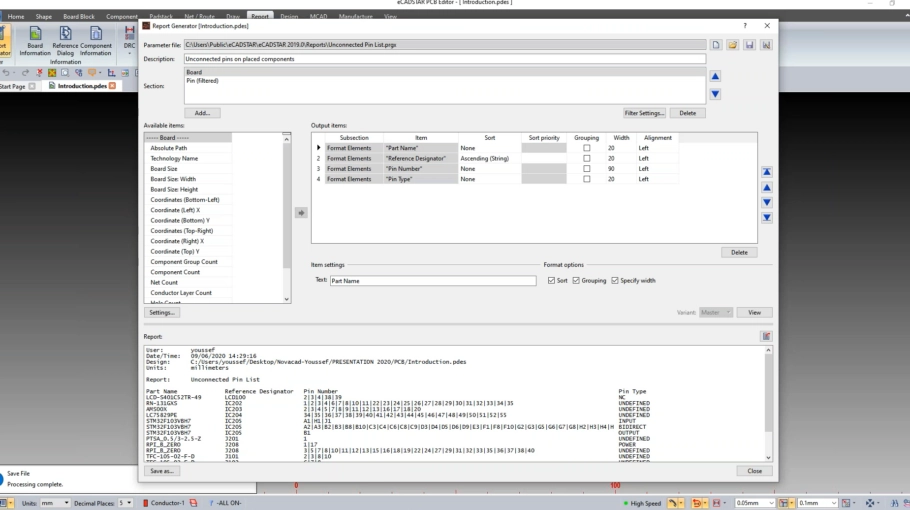
Task: Open the Reference Dialog tool
Action: (65, 41)
